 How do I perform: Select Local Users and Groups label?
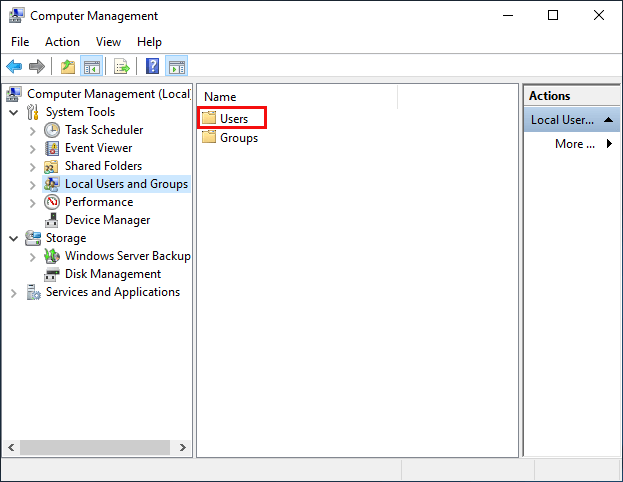126,184
